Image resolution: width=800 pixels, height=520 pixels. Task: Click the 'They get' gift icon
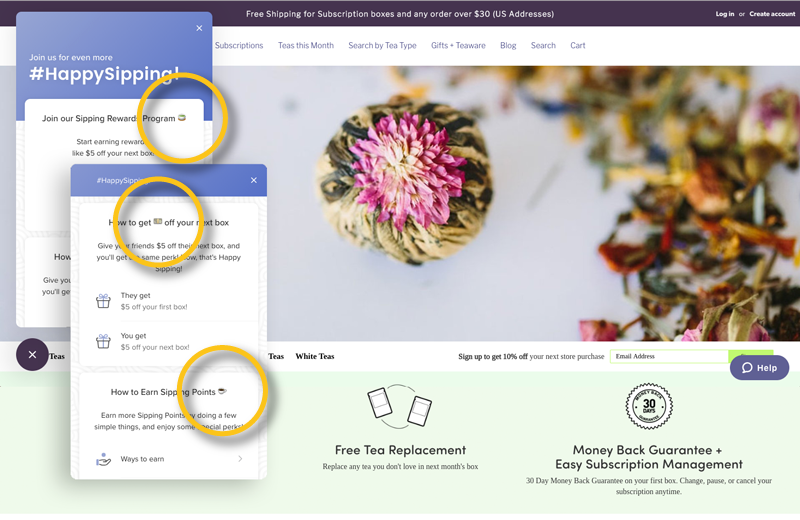[103, 301]
